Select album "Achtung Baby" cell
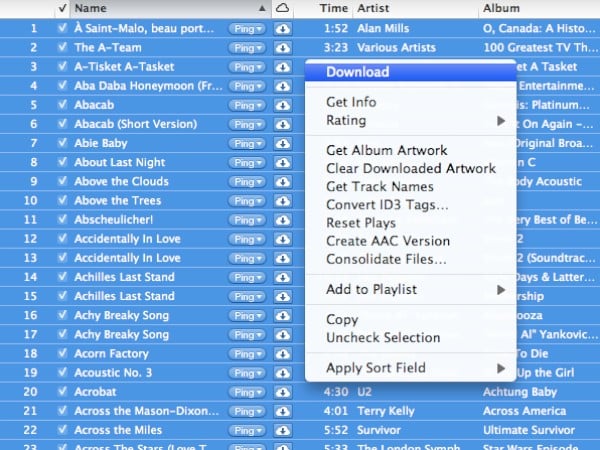Viewport: 600px width, 450px height. coord(520,392)
